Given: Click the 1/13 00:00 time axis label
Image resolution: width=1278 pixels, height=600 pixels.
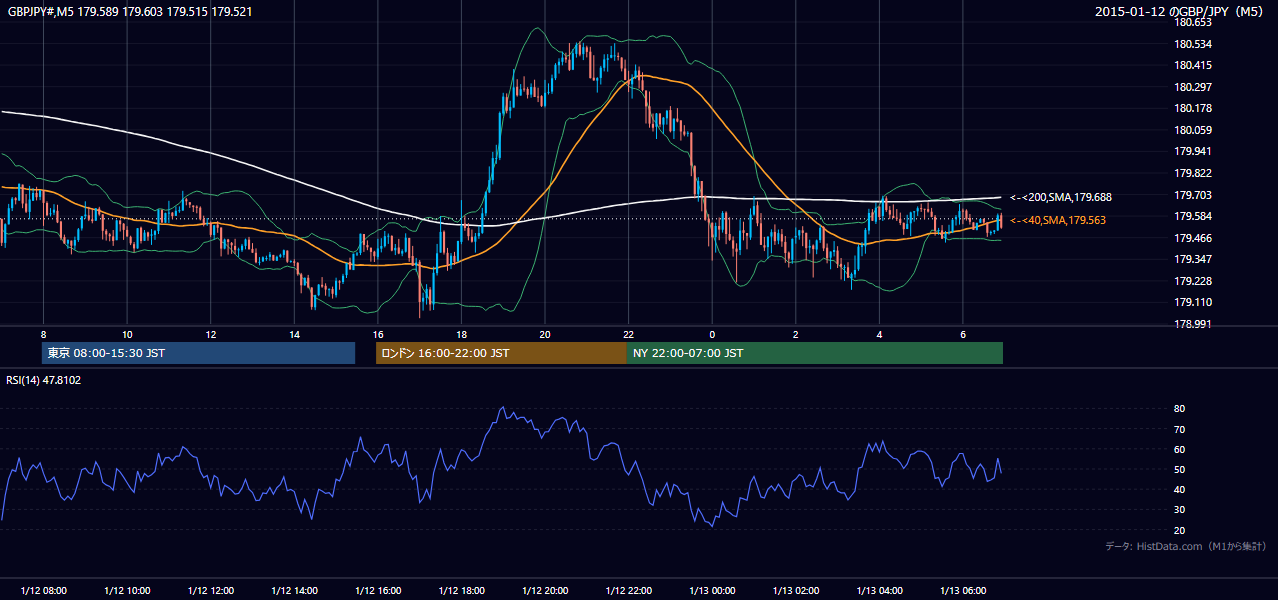Looking at the screenshot, I should (713, 590).
